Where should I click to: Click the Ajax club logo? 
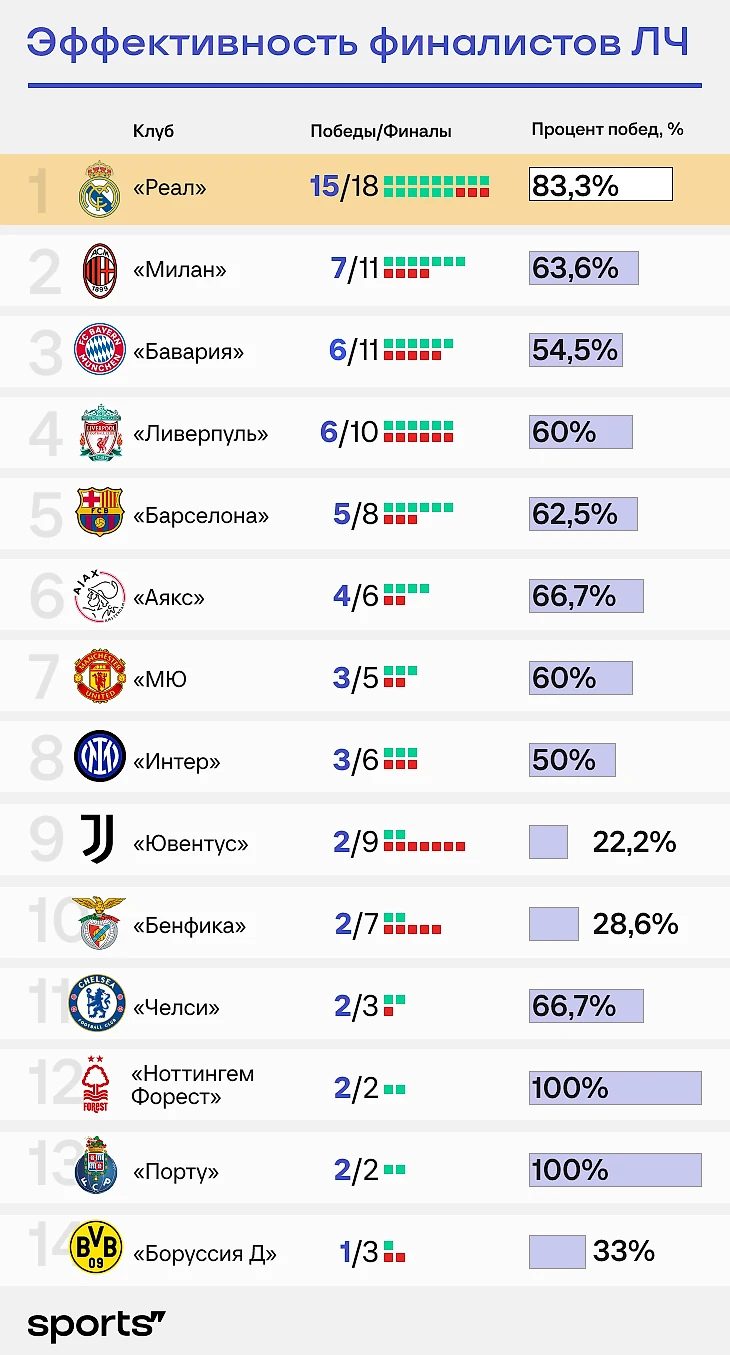click(x=100, y=597)
